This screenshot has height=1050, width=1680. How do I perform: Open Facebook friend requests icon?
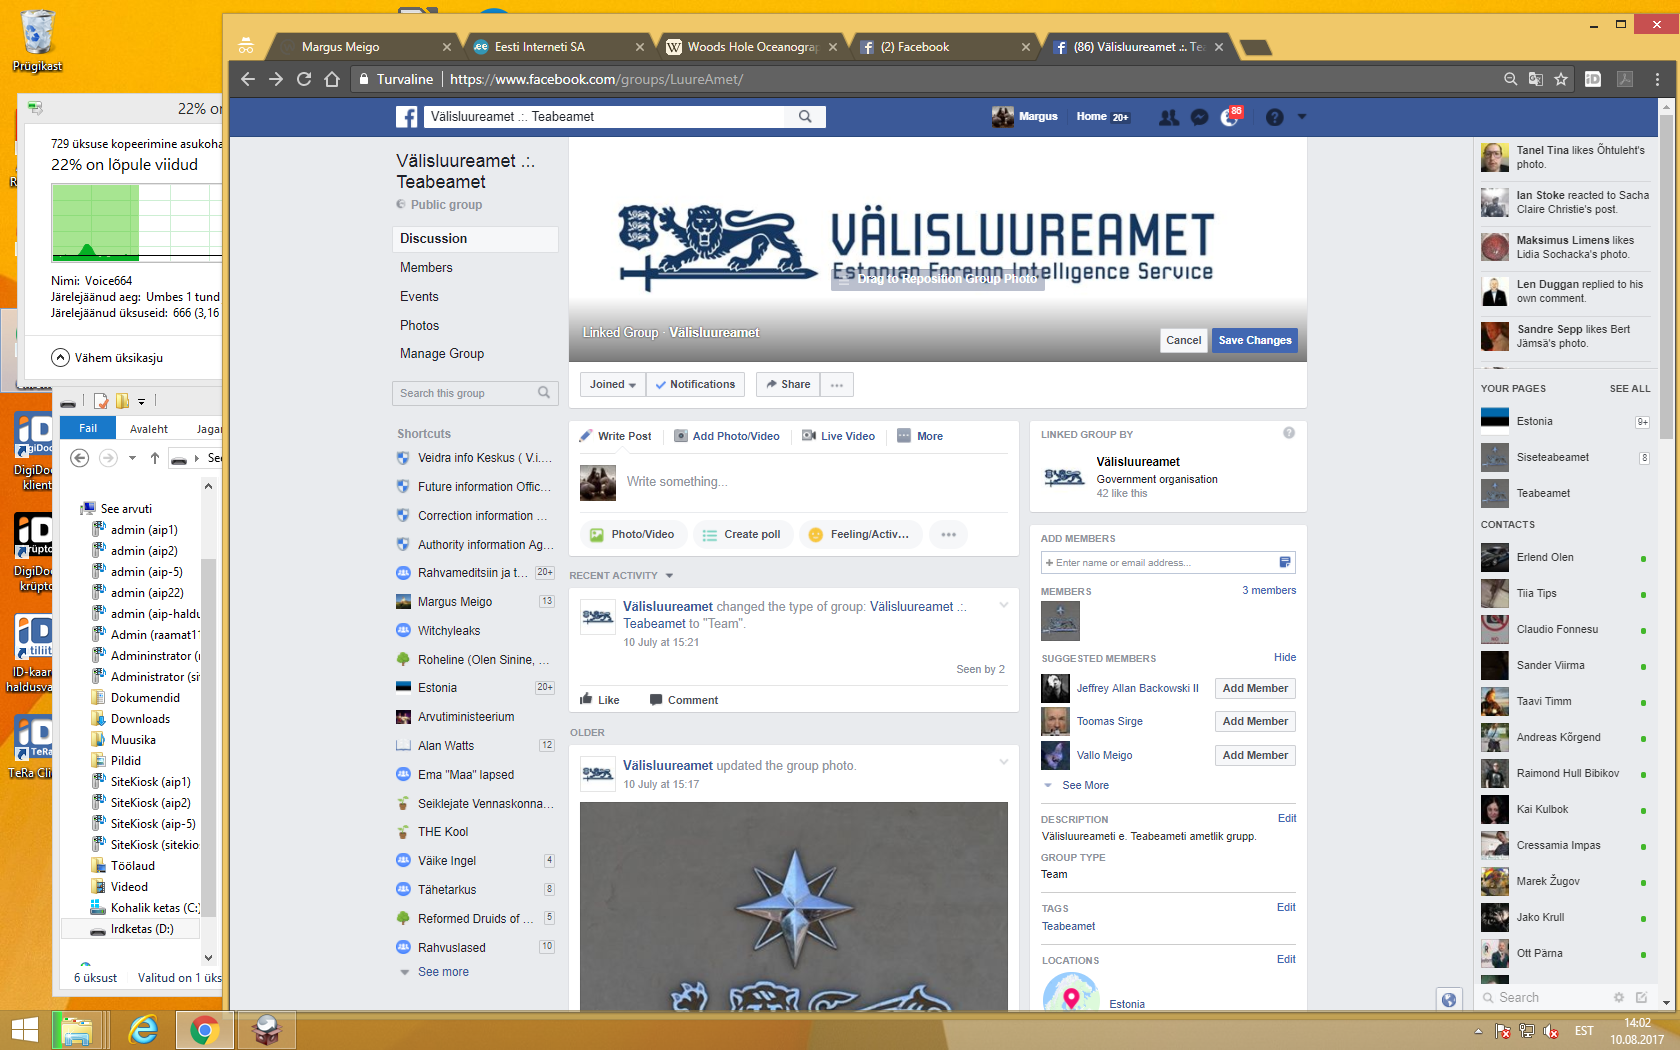point(1168,117)
